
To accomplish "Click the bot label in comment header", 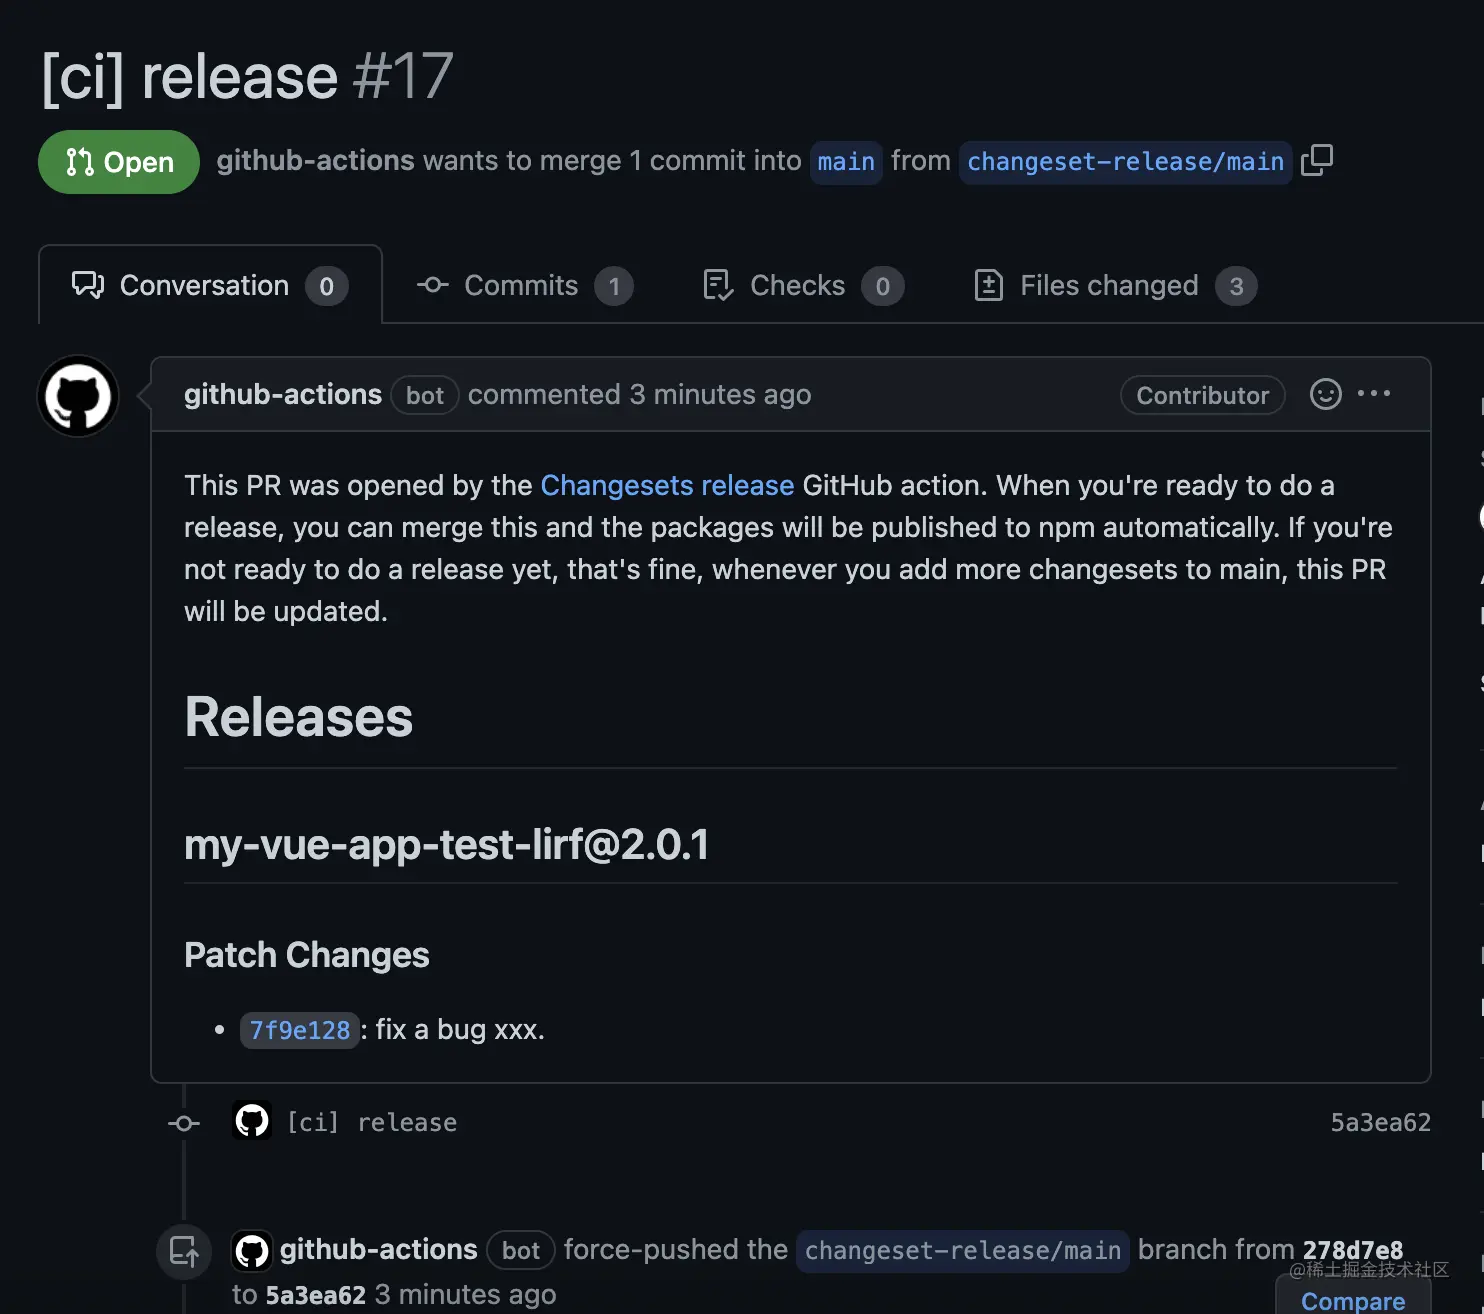I will pos(424,395).
